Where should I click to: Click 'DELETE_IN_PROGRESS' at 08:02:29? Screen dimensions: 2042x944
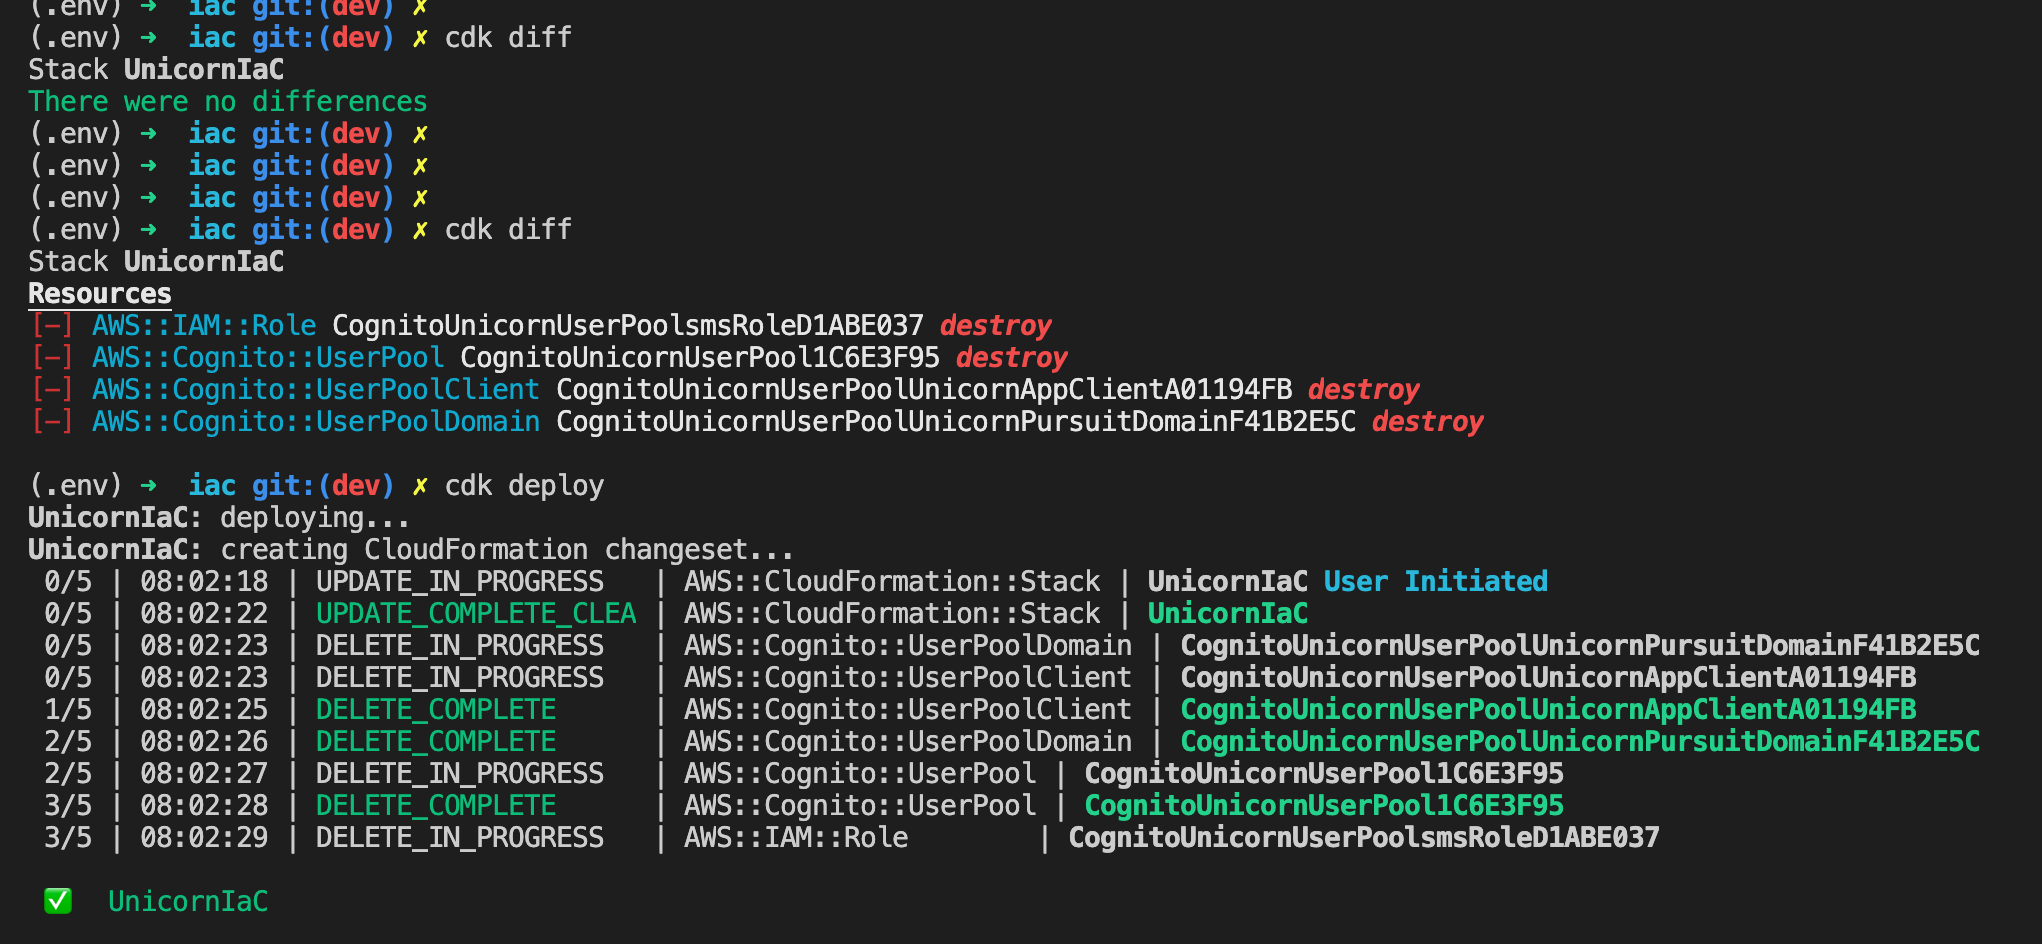460,838
